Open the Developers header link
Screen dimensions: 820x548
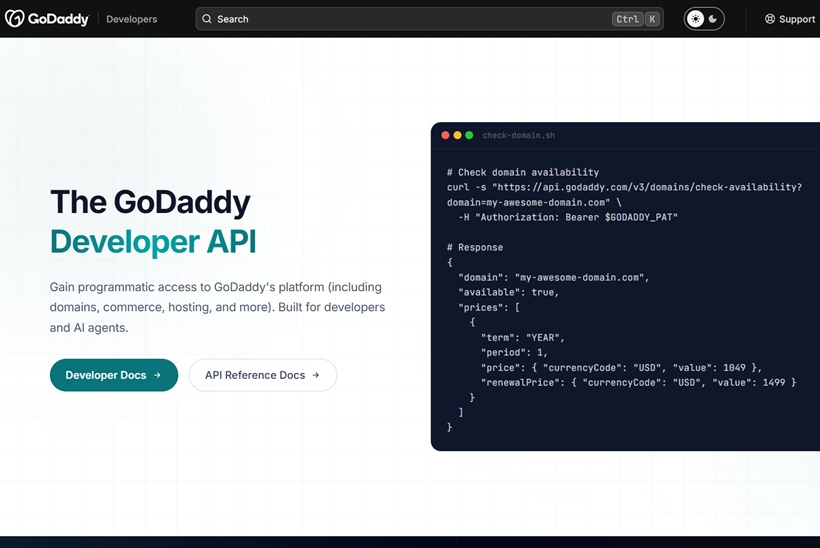pos(131,19)
